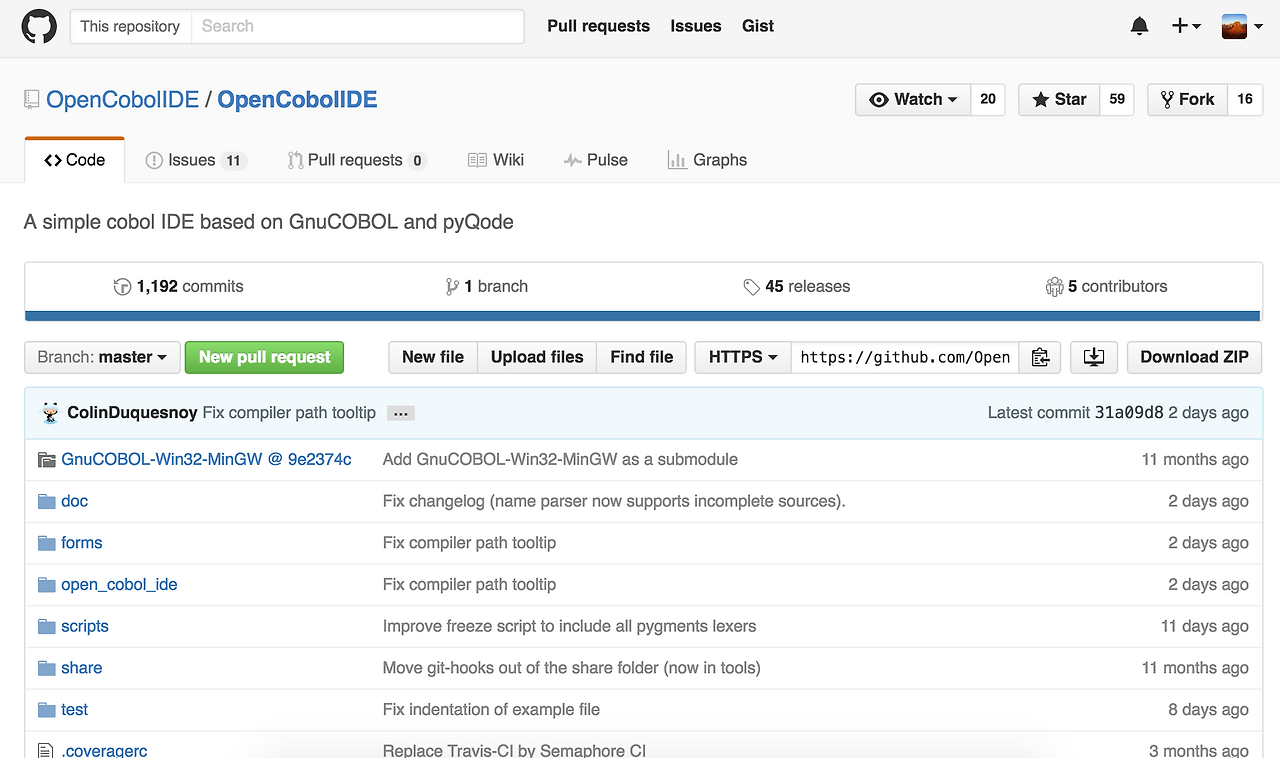Switch to the Issues tab
This screenshot has height=758, width=1280.
click(x=194, y=160)
